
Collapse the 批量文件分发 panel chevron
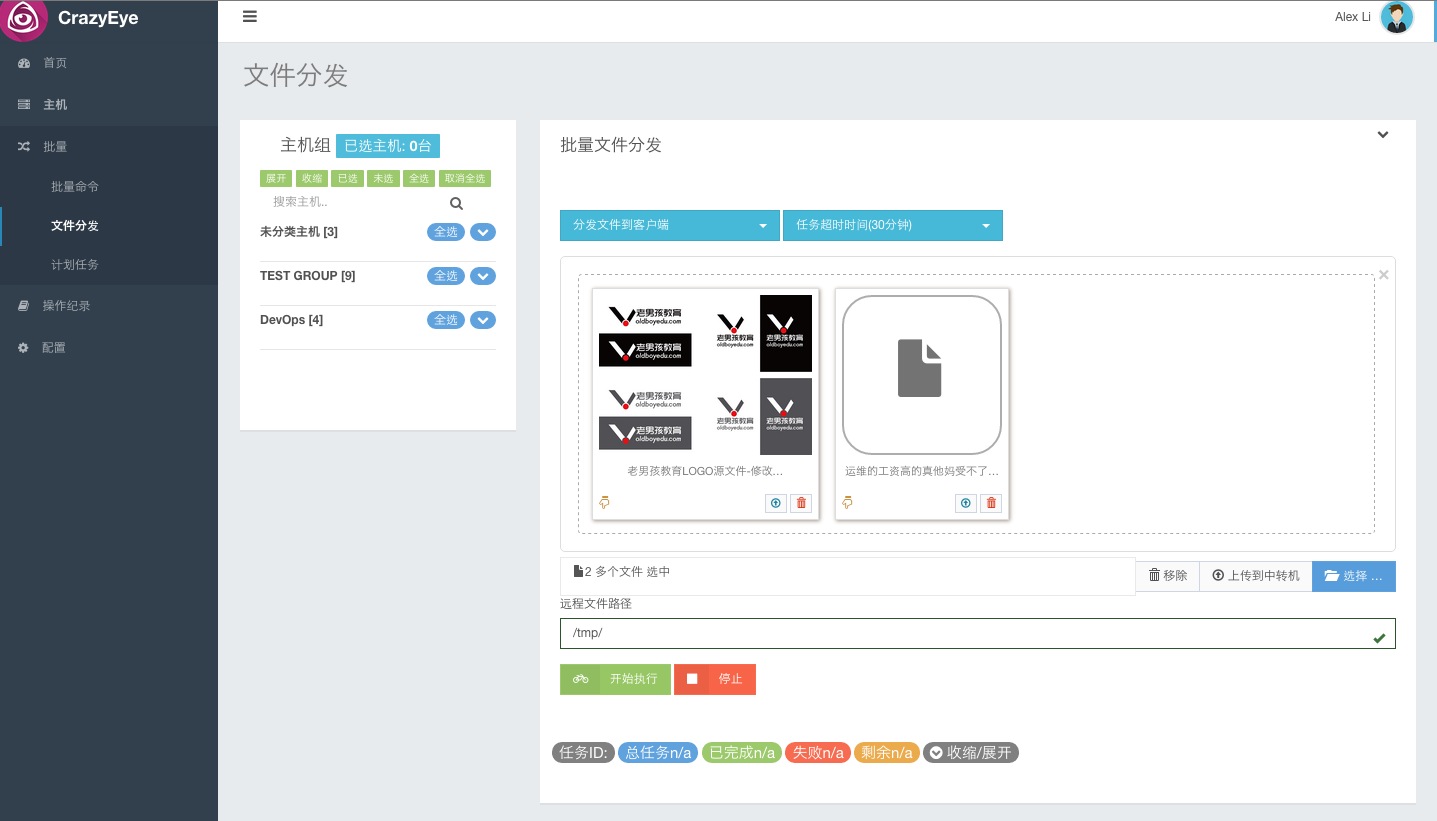pos(1383,135)
